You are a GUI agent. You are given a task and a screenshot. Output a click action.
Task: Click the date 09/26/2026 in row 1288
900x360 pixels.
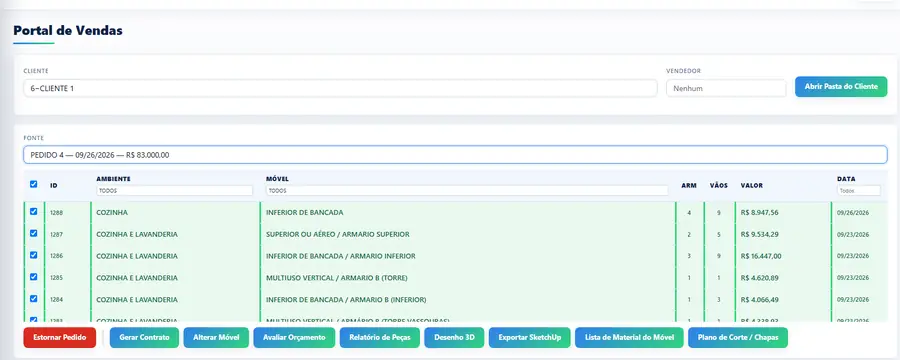(853, 212)
